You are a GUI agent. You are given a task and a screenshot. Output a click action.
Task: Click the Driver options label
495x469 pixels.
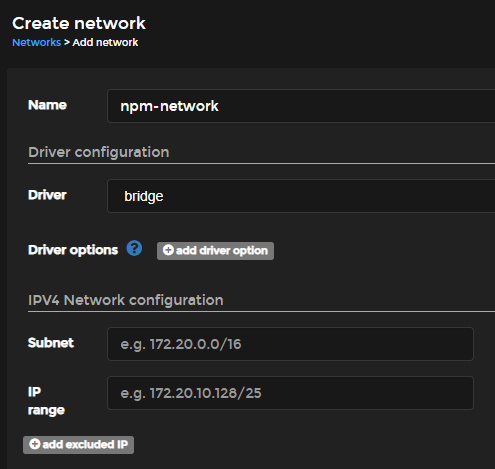pos(73,250)
